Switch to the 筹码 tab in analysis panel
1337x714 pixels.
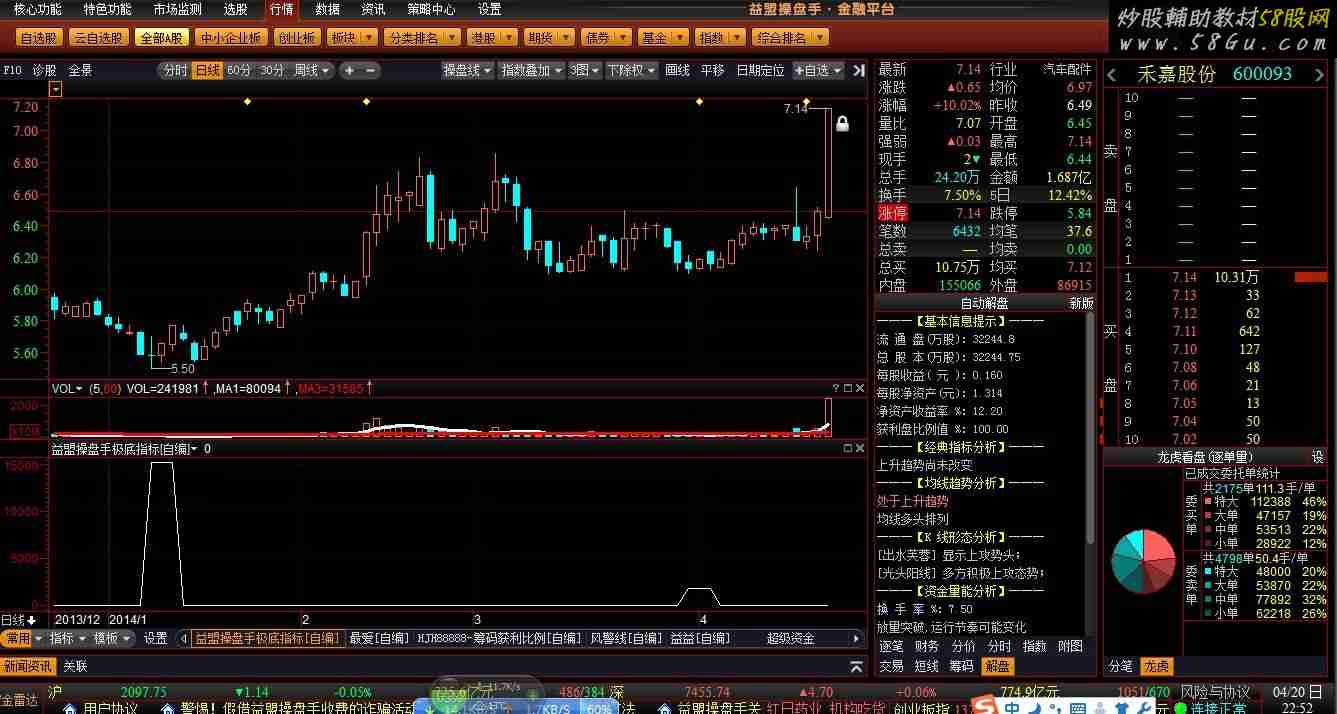click(x=960, y=666)
